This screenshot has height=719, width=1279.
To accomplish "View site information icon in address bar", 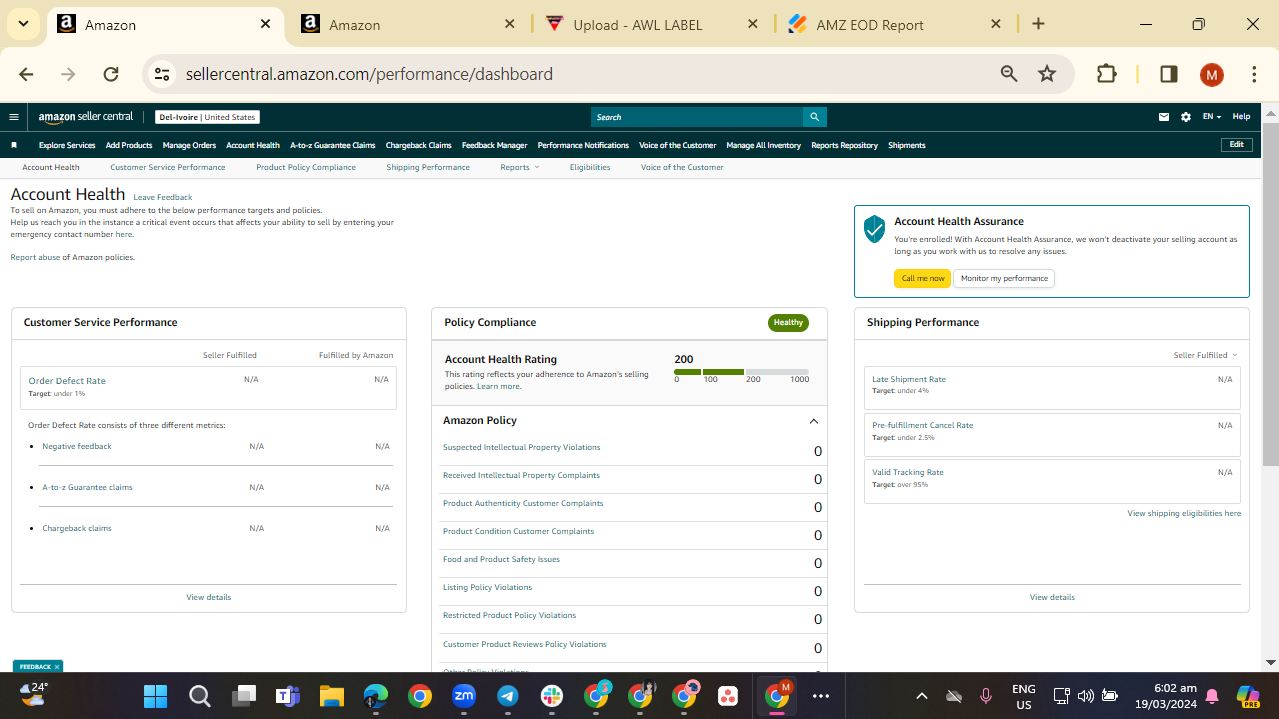I will point(162,74).
